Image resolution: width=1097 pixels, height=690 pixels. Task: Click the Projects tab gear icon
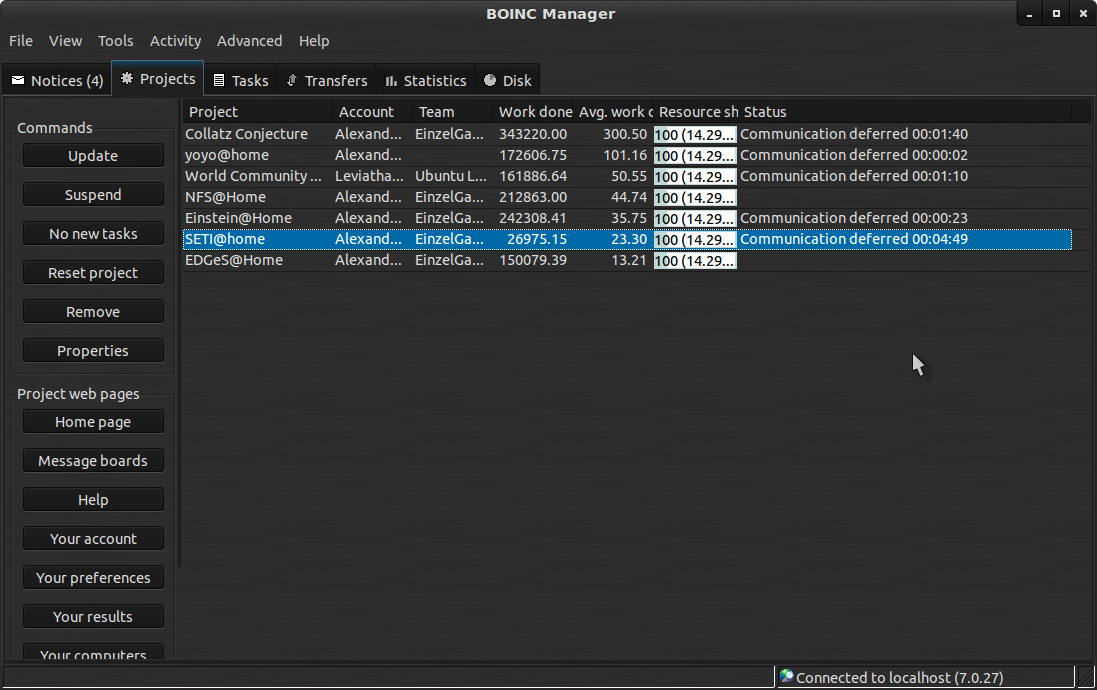[x=127, y=79]
